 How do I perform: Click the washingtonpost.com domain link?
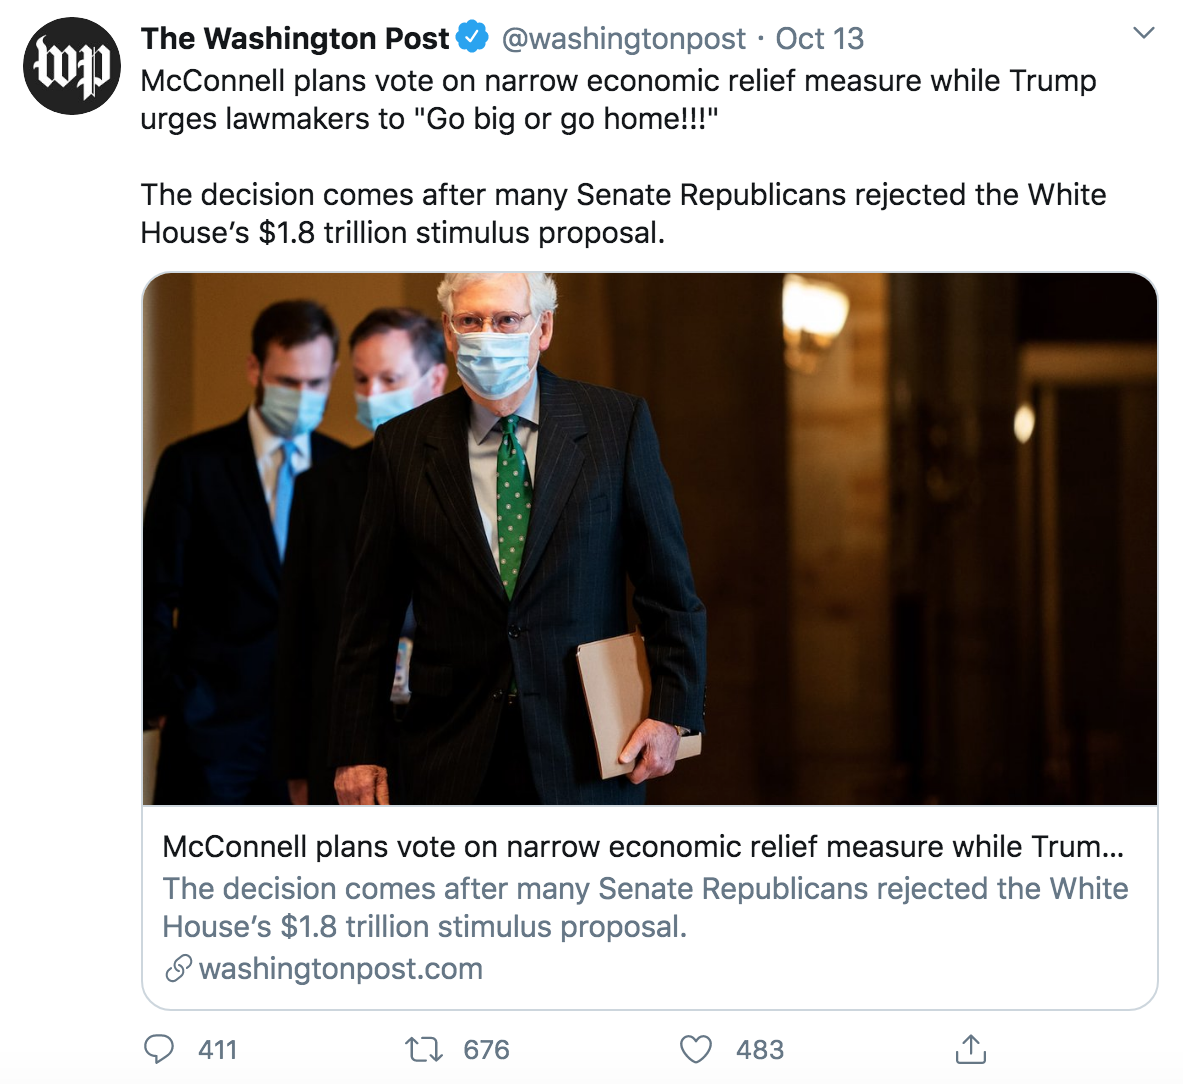click(x=340, y=969)
